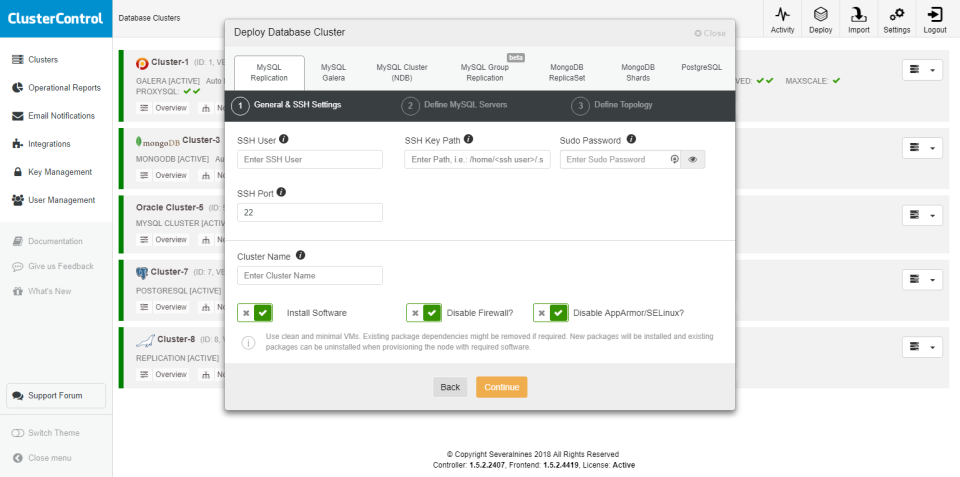Open Operational Reports in sidebar
The width and height of the screenshot is (960, 477).
56,88
